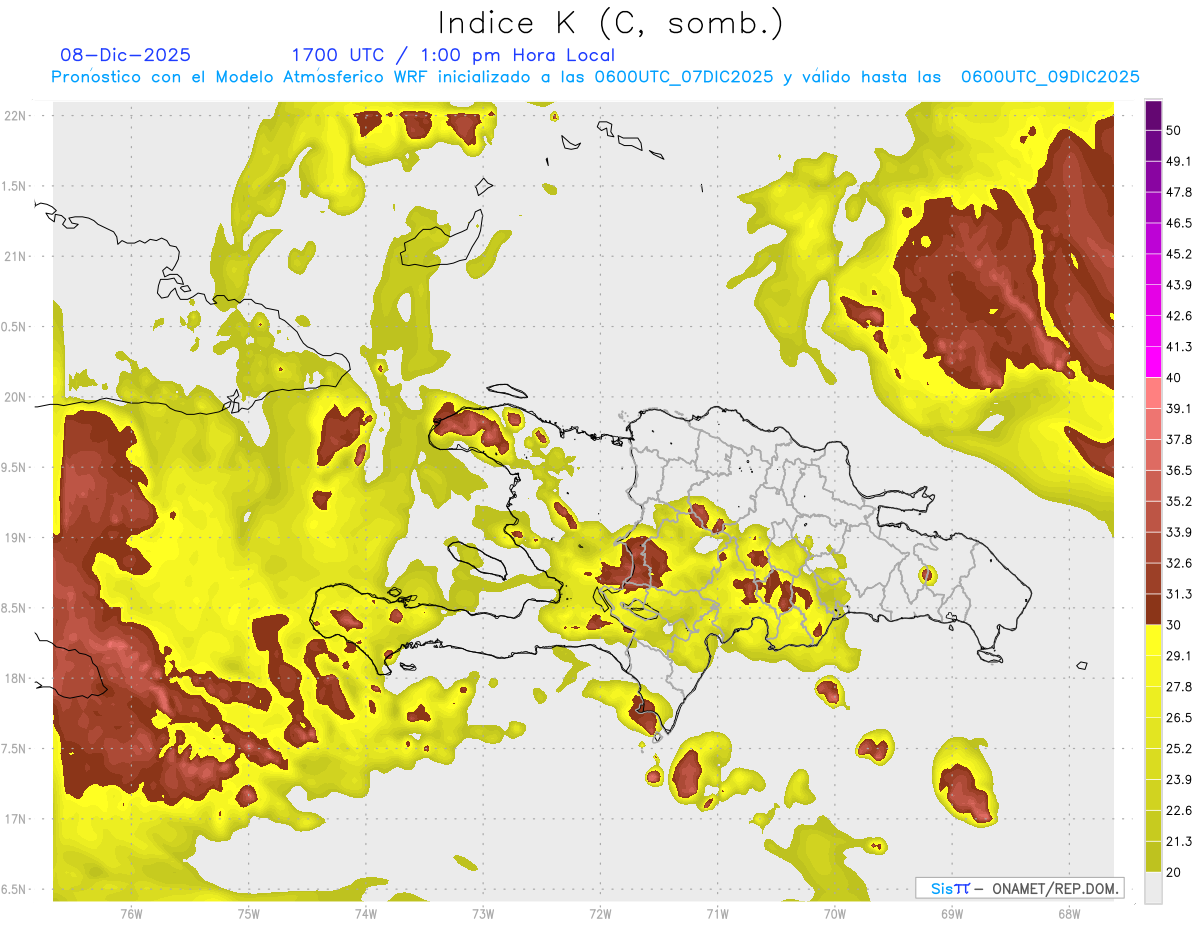Viewport: 1200px width, 927px height.
Task: Click the colorbar value '36.5'
Action: coord(1179,470)
